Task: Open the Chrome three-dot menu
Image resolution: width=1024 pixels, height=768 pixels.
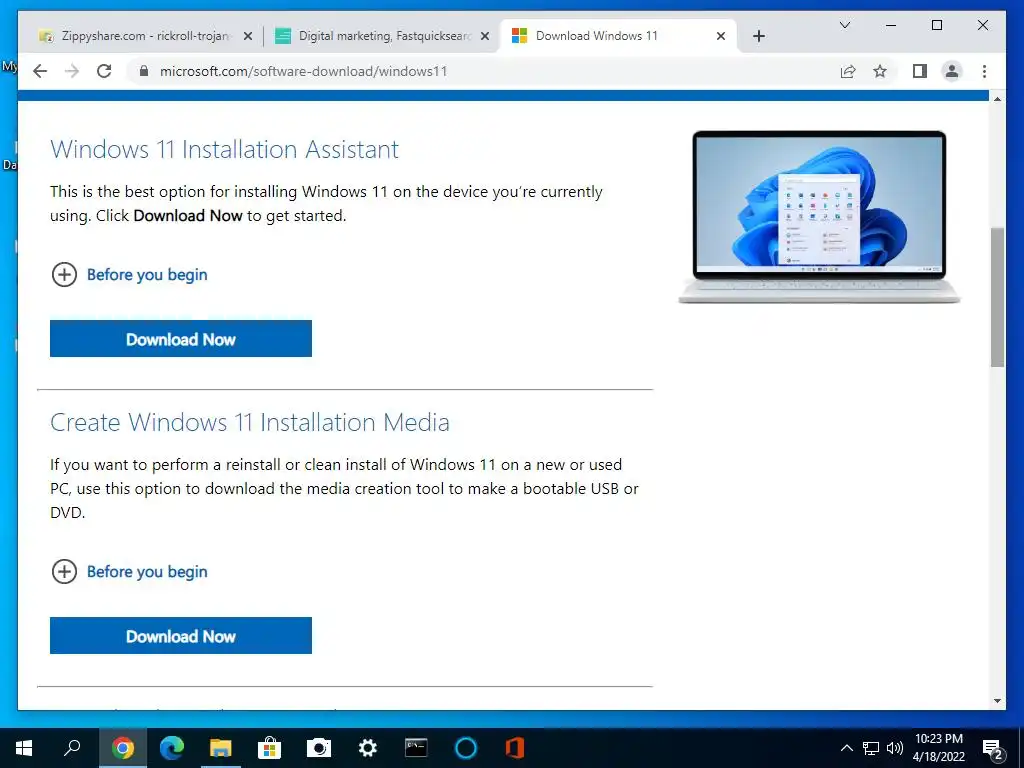Action: pos(984,71)
